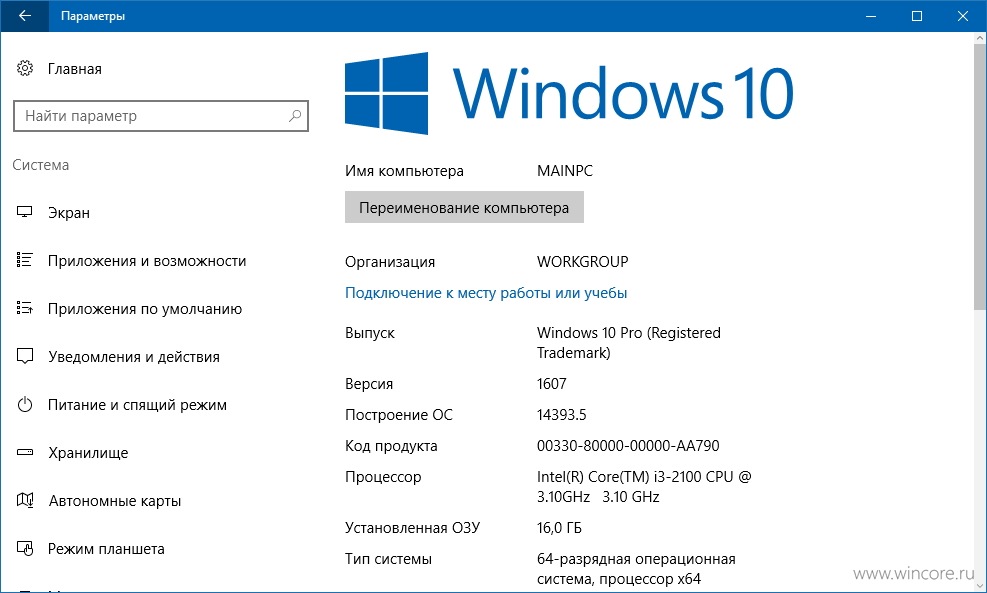Click the Установленная ОЗУ label

tap(412, 528)
